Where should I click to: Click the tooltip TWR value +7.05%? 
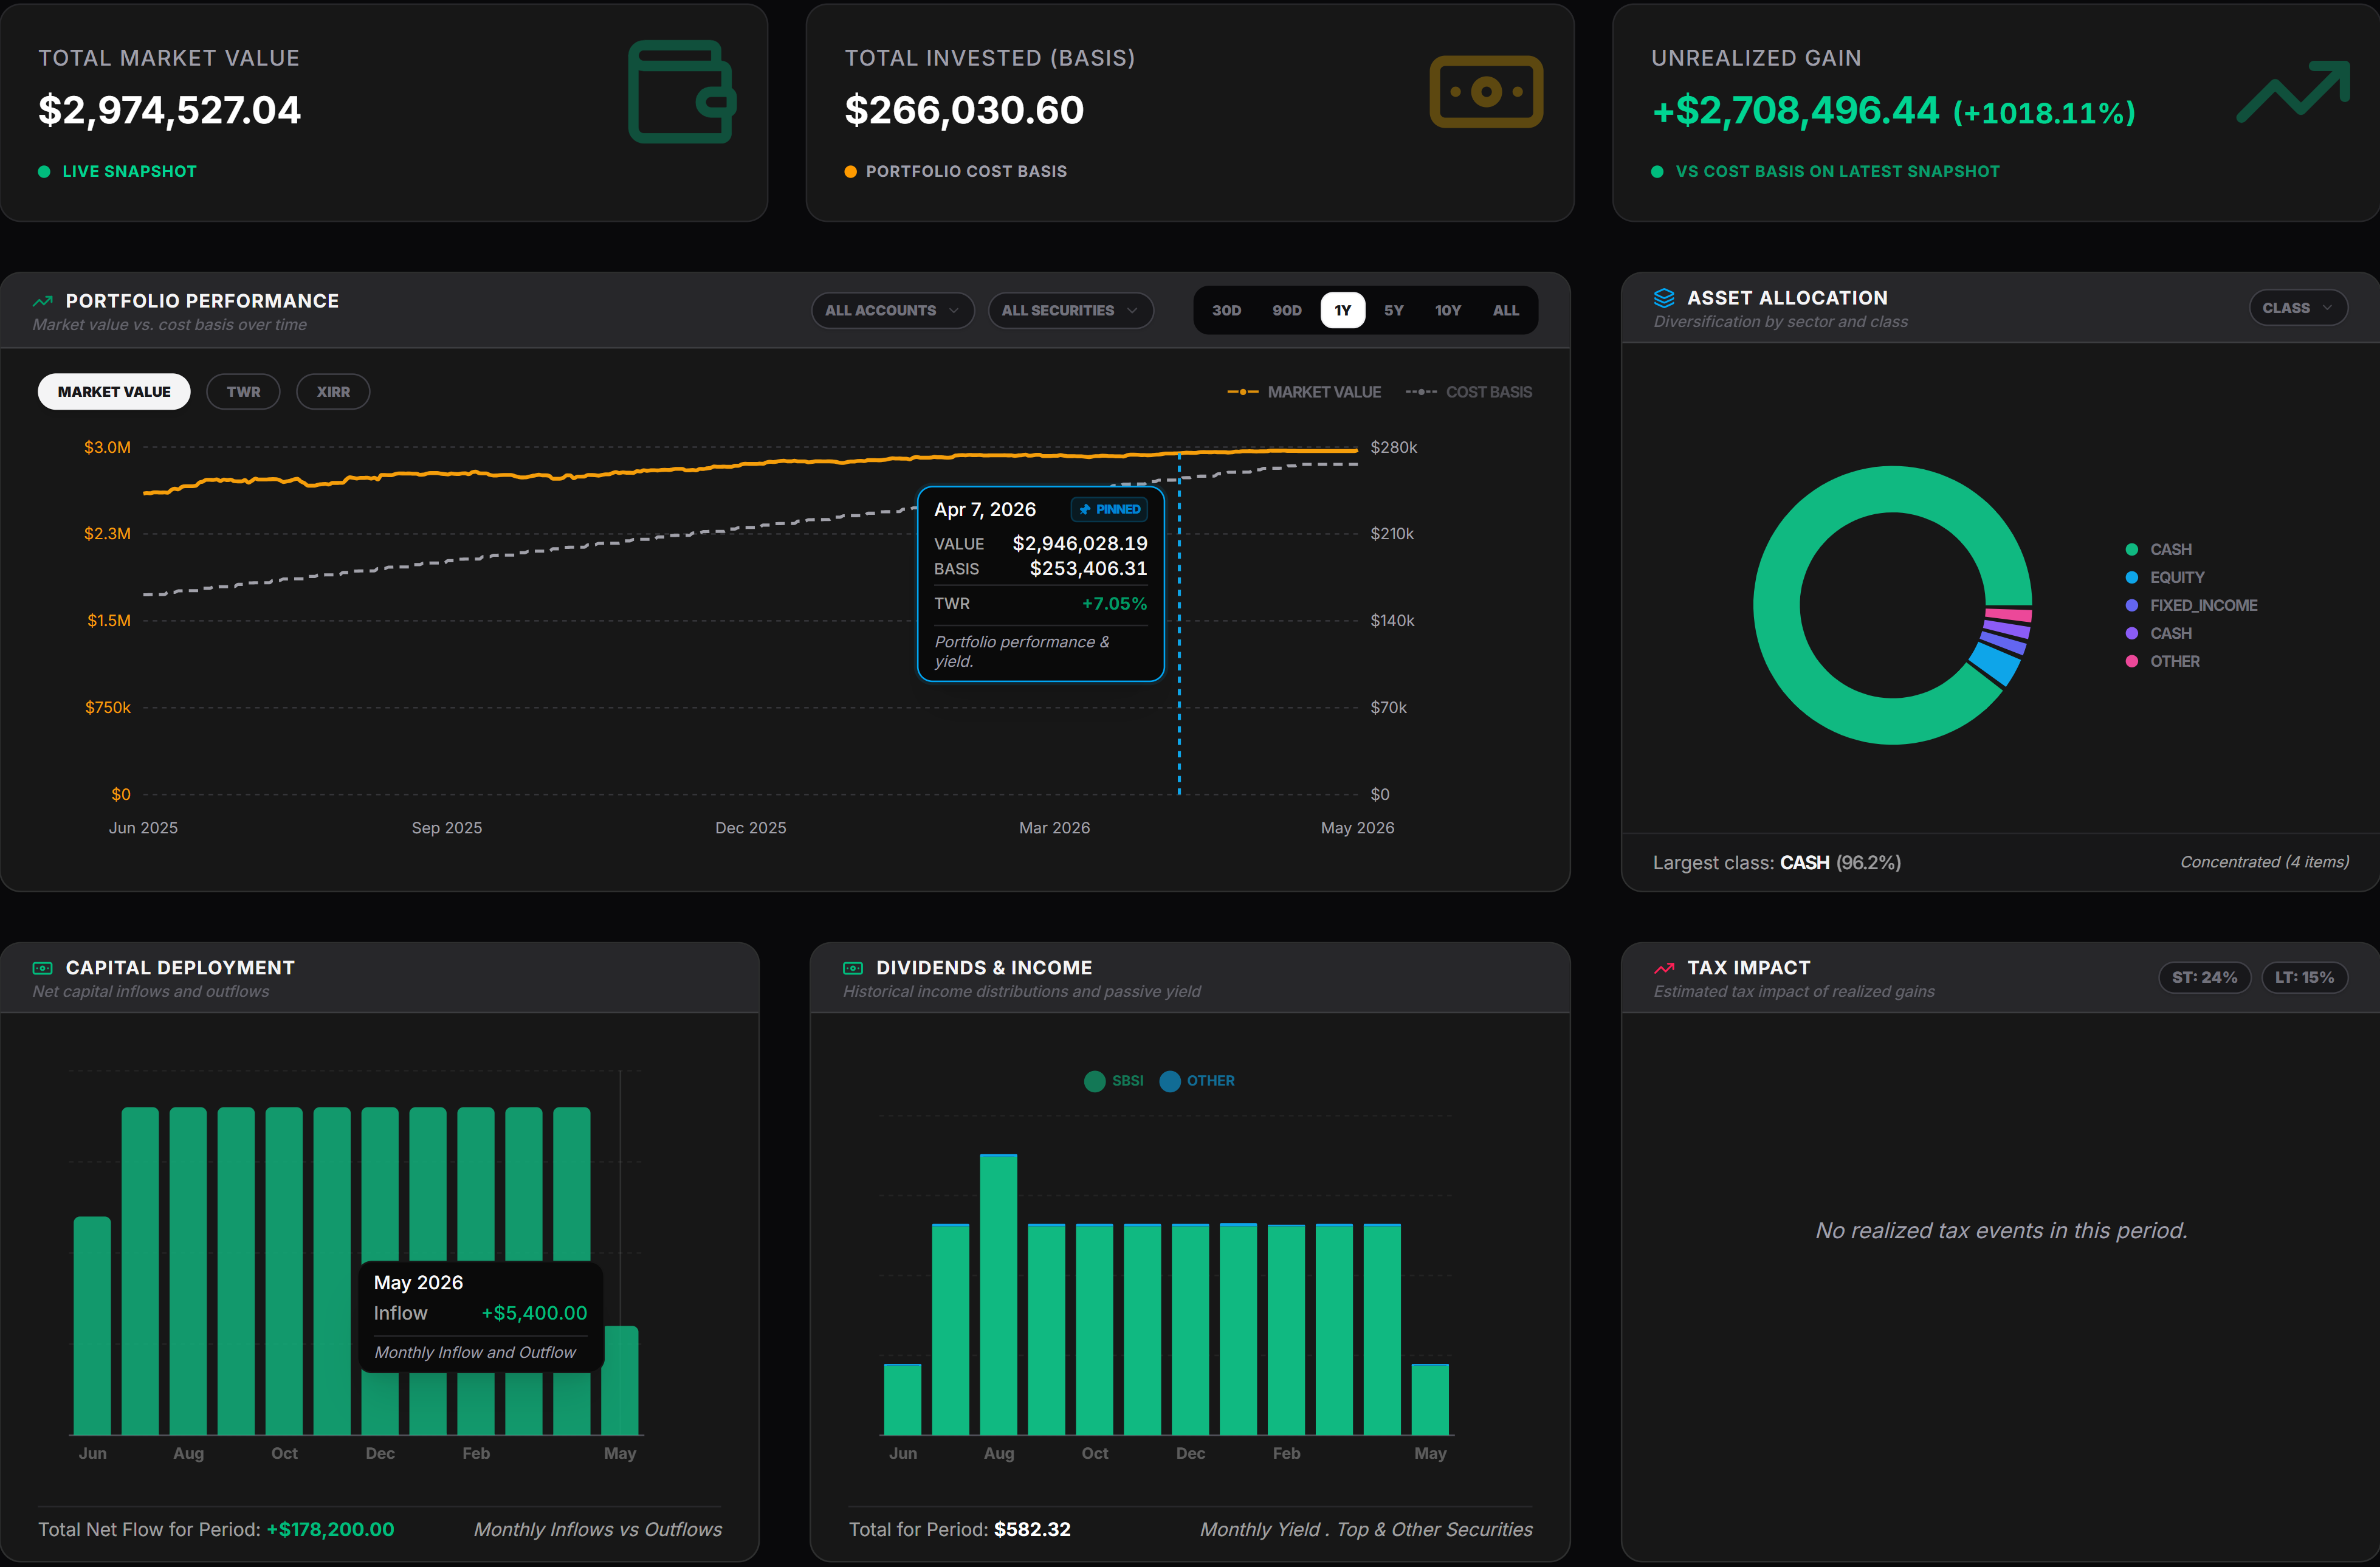pyautogui.click(x=1114, y=603)
